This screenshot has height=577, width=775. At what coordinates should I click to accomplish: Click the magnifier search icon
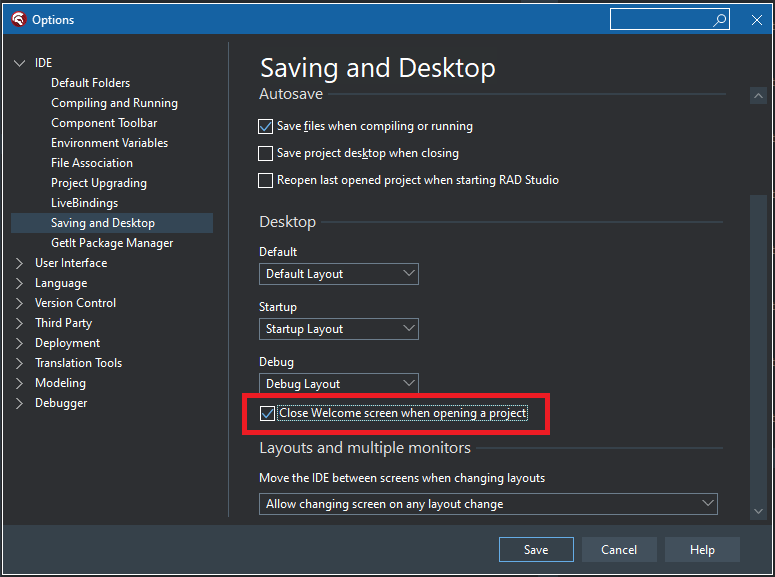tap(720, 20)
